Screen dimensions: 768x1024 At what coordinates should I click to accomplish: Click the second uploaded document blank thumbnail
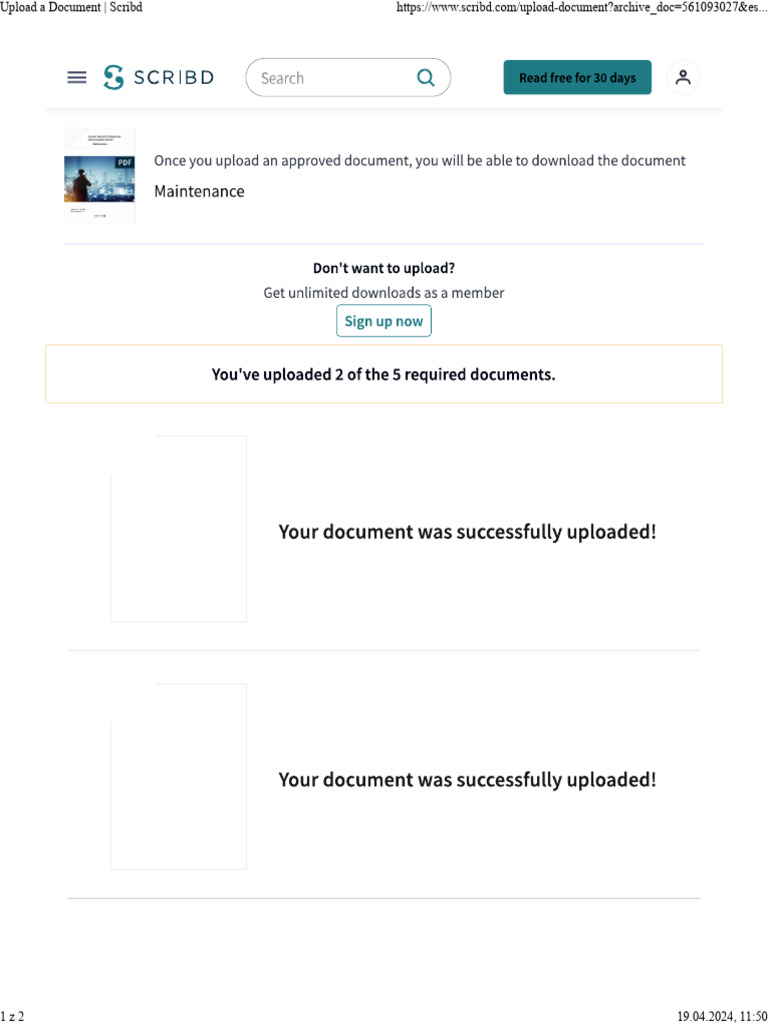point(178,777)
